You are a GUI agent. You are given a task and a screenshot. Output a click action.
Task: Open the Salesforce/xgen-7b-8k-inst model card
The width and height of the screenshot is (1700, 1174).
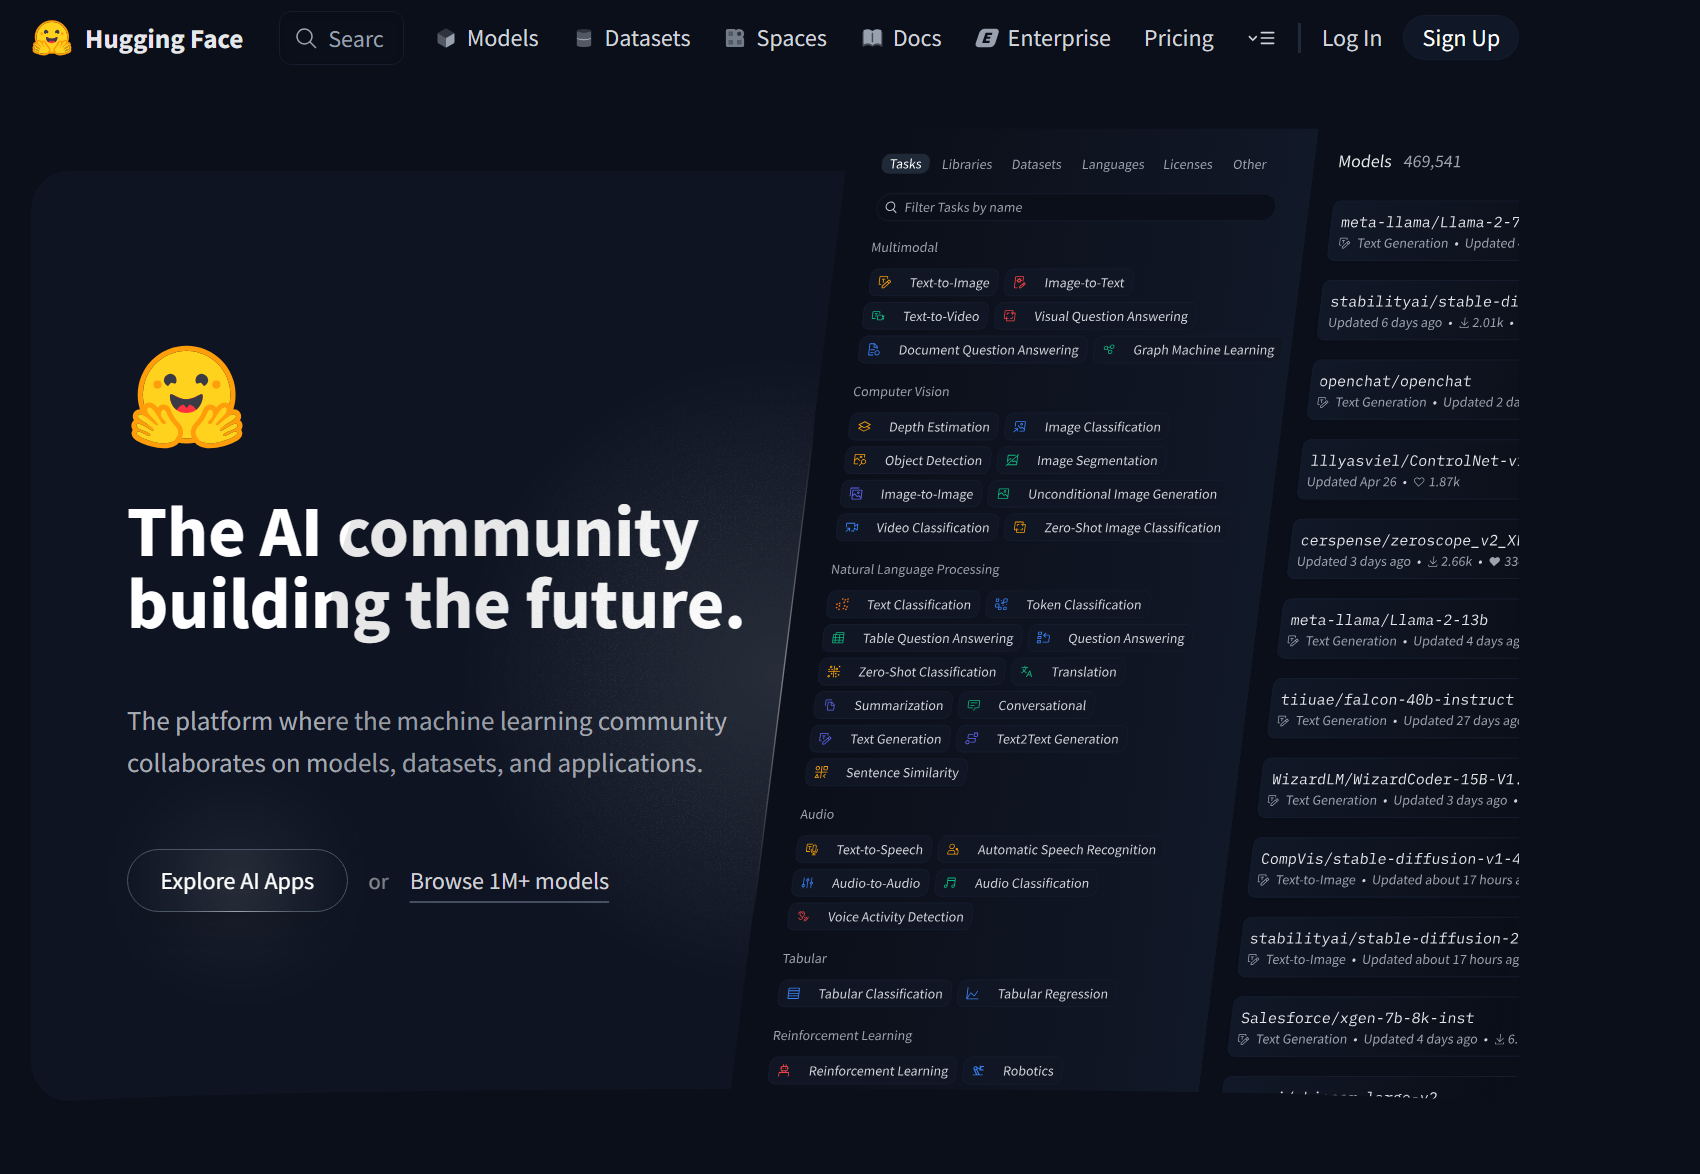click(x=1375, y=1027)
